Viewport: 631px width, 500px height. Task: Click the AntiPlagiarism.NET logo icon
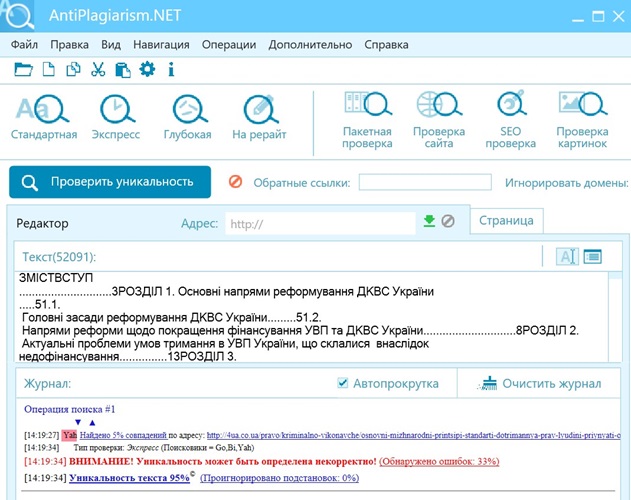pos(17,15)
